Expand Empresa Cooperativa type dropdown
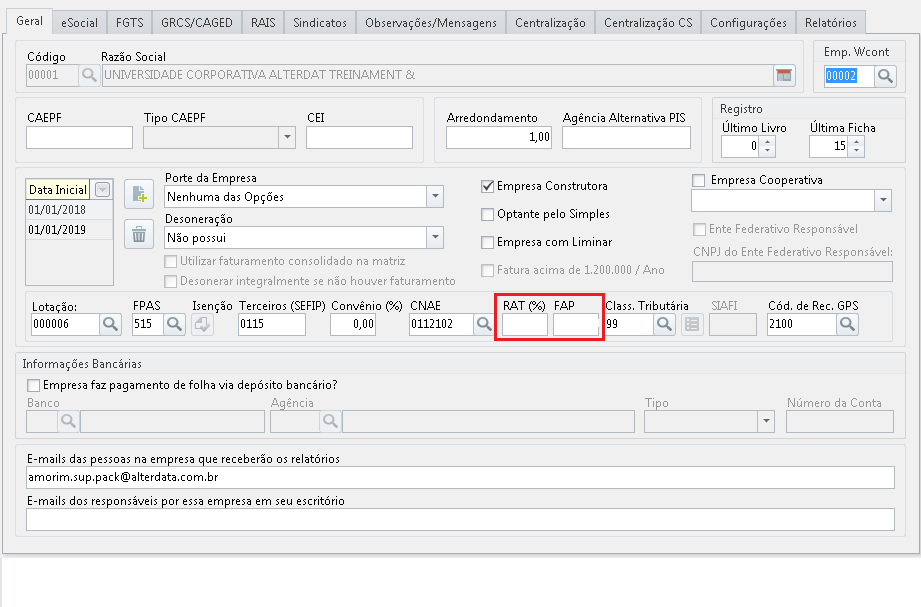 tap(883, 200)
